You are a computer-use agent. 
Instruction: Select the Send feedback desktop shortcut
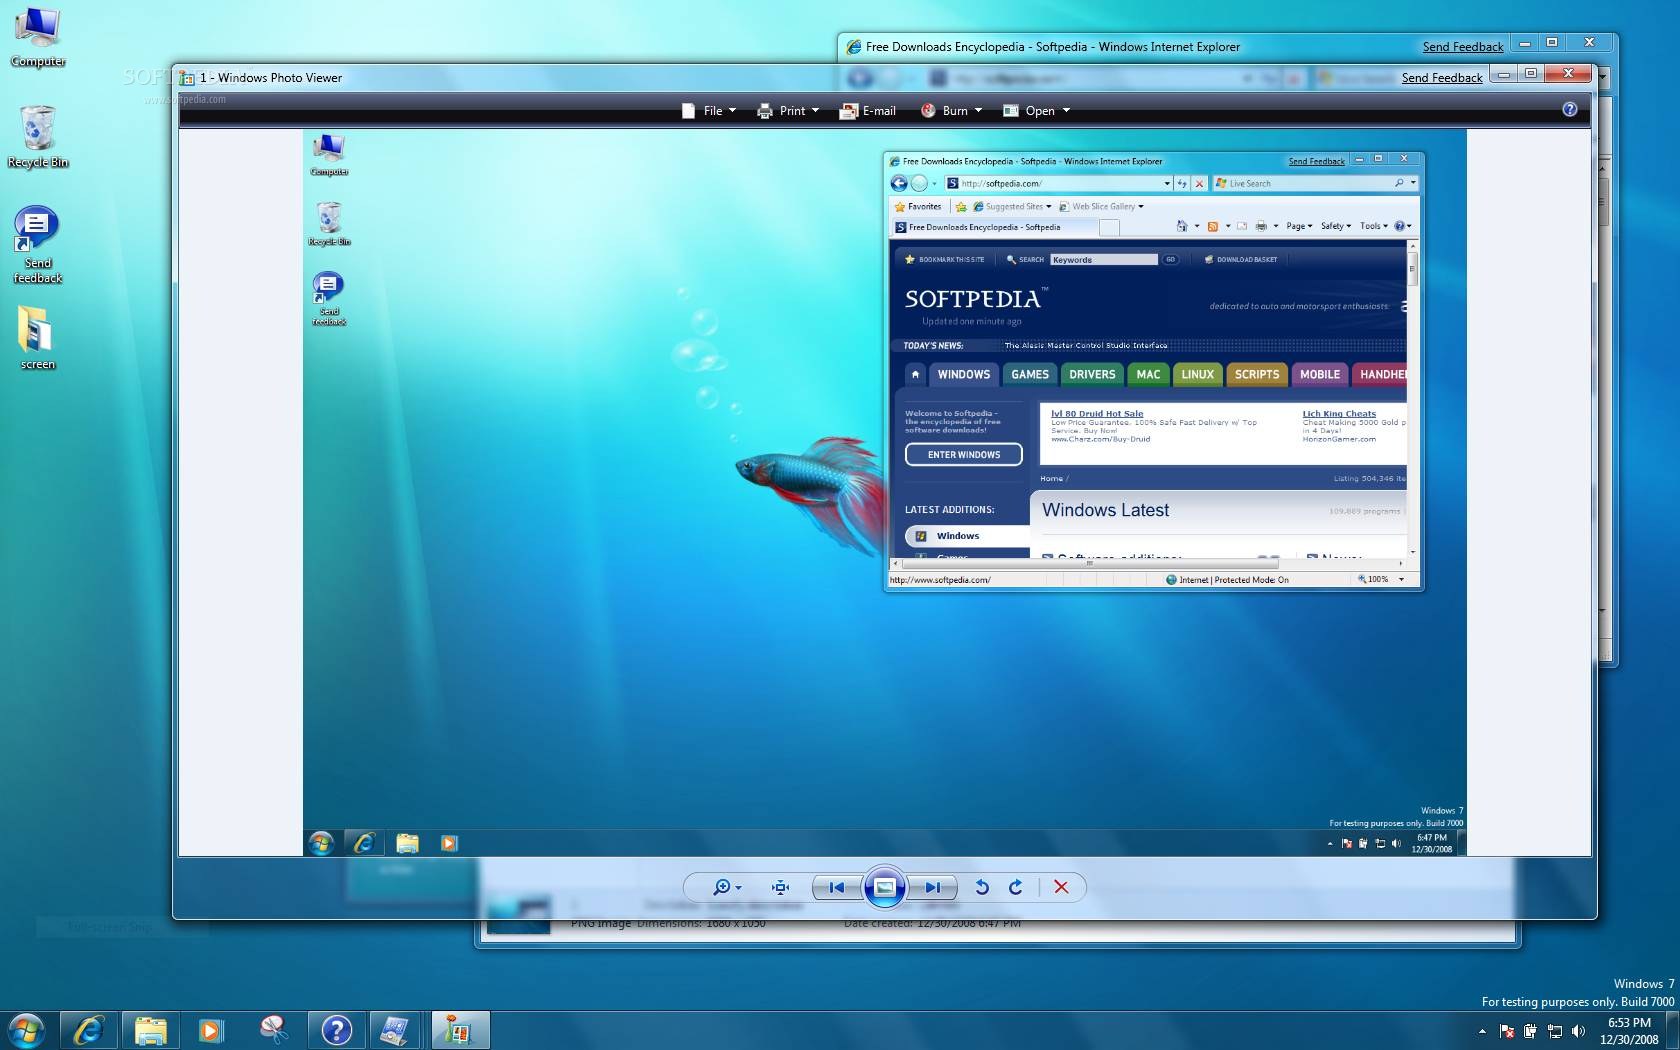tap(38, 246)
